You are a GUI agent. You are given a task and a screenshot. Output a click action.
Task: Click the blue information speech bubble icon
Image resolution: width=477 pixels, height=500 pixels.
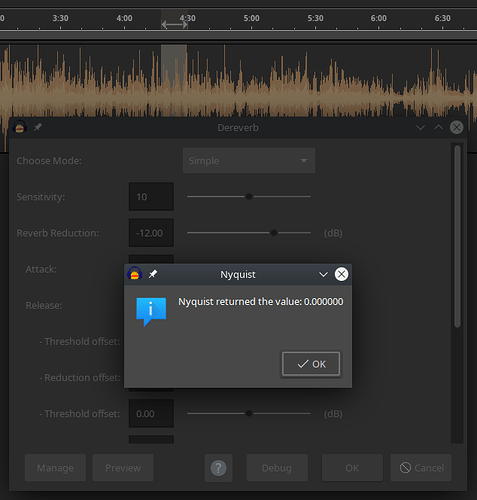151,312
